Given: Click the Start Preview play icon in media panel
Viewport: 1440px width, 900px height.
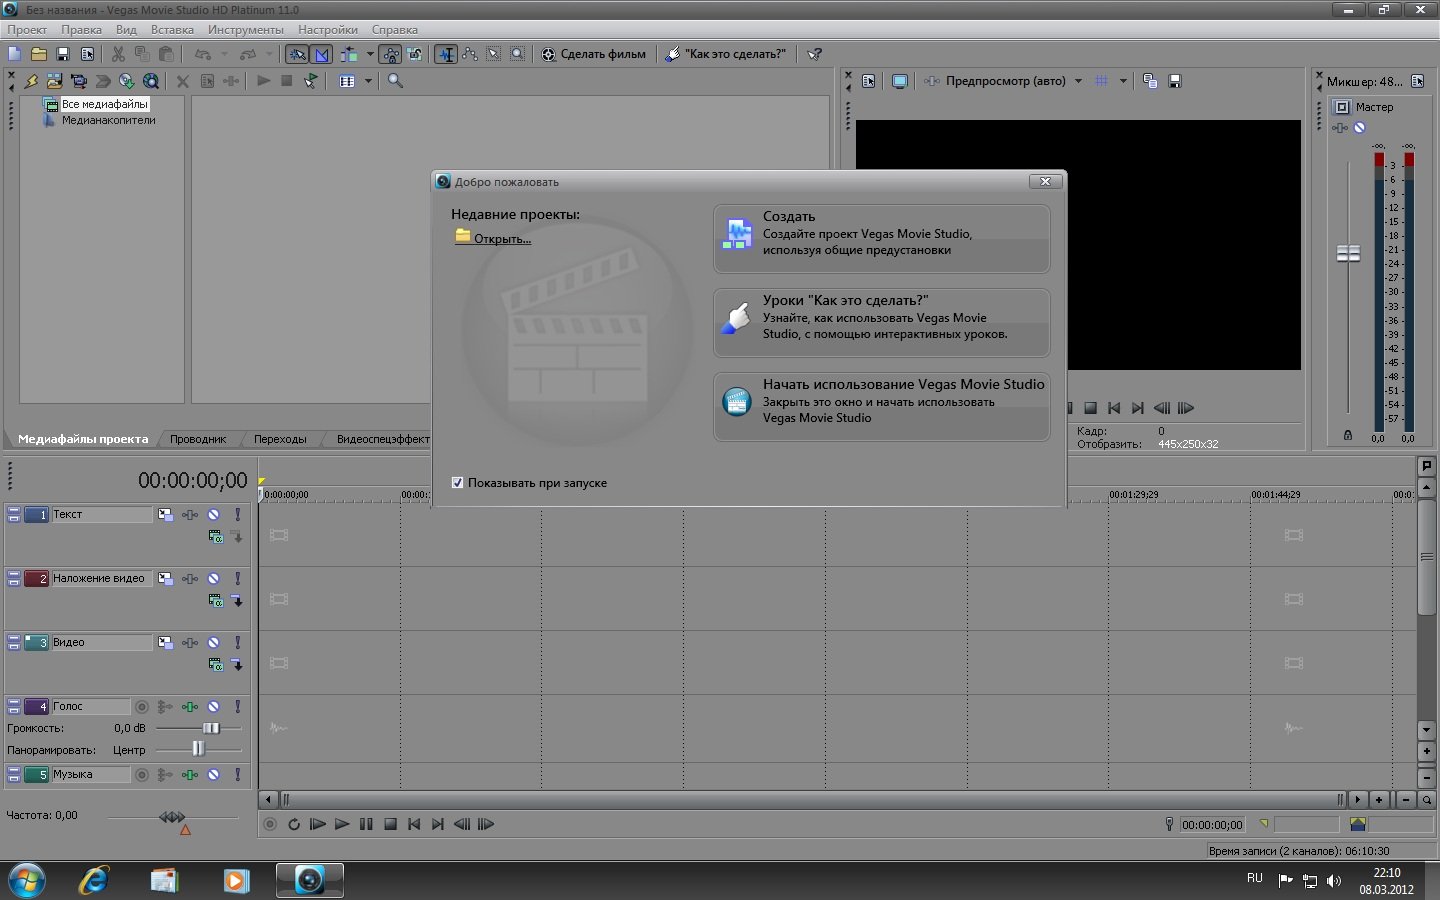Looking at the screenshot, I should 263,81.
